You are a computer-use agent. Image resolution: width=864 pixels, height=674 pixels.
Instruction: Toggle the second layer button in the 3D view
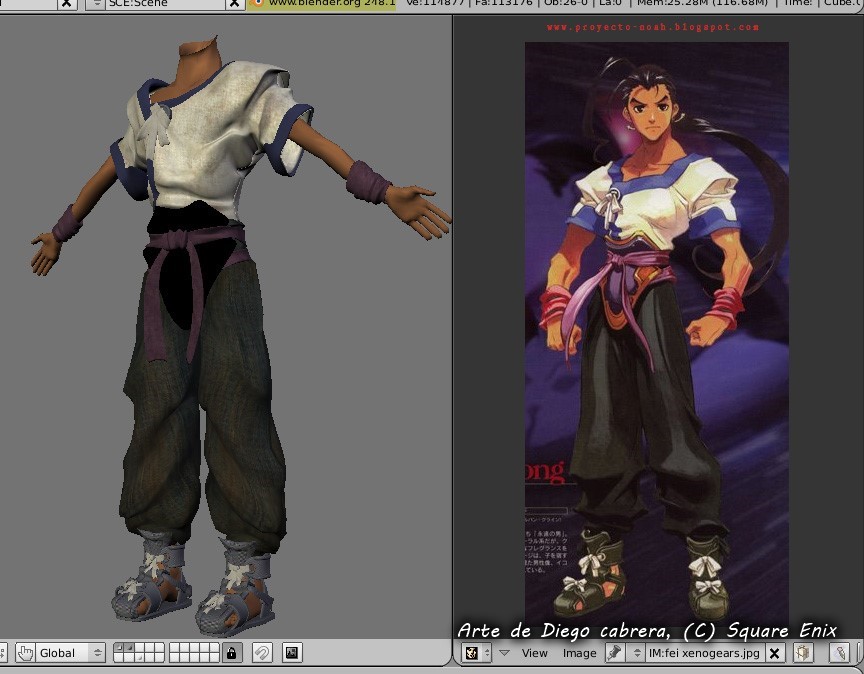click(130, 648)
